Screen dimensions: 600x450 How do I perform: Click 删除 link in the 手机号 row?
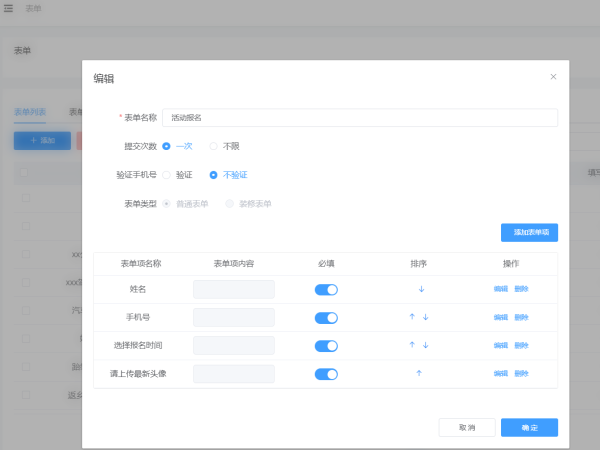[x=521, y=317]
